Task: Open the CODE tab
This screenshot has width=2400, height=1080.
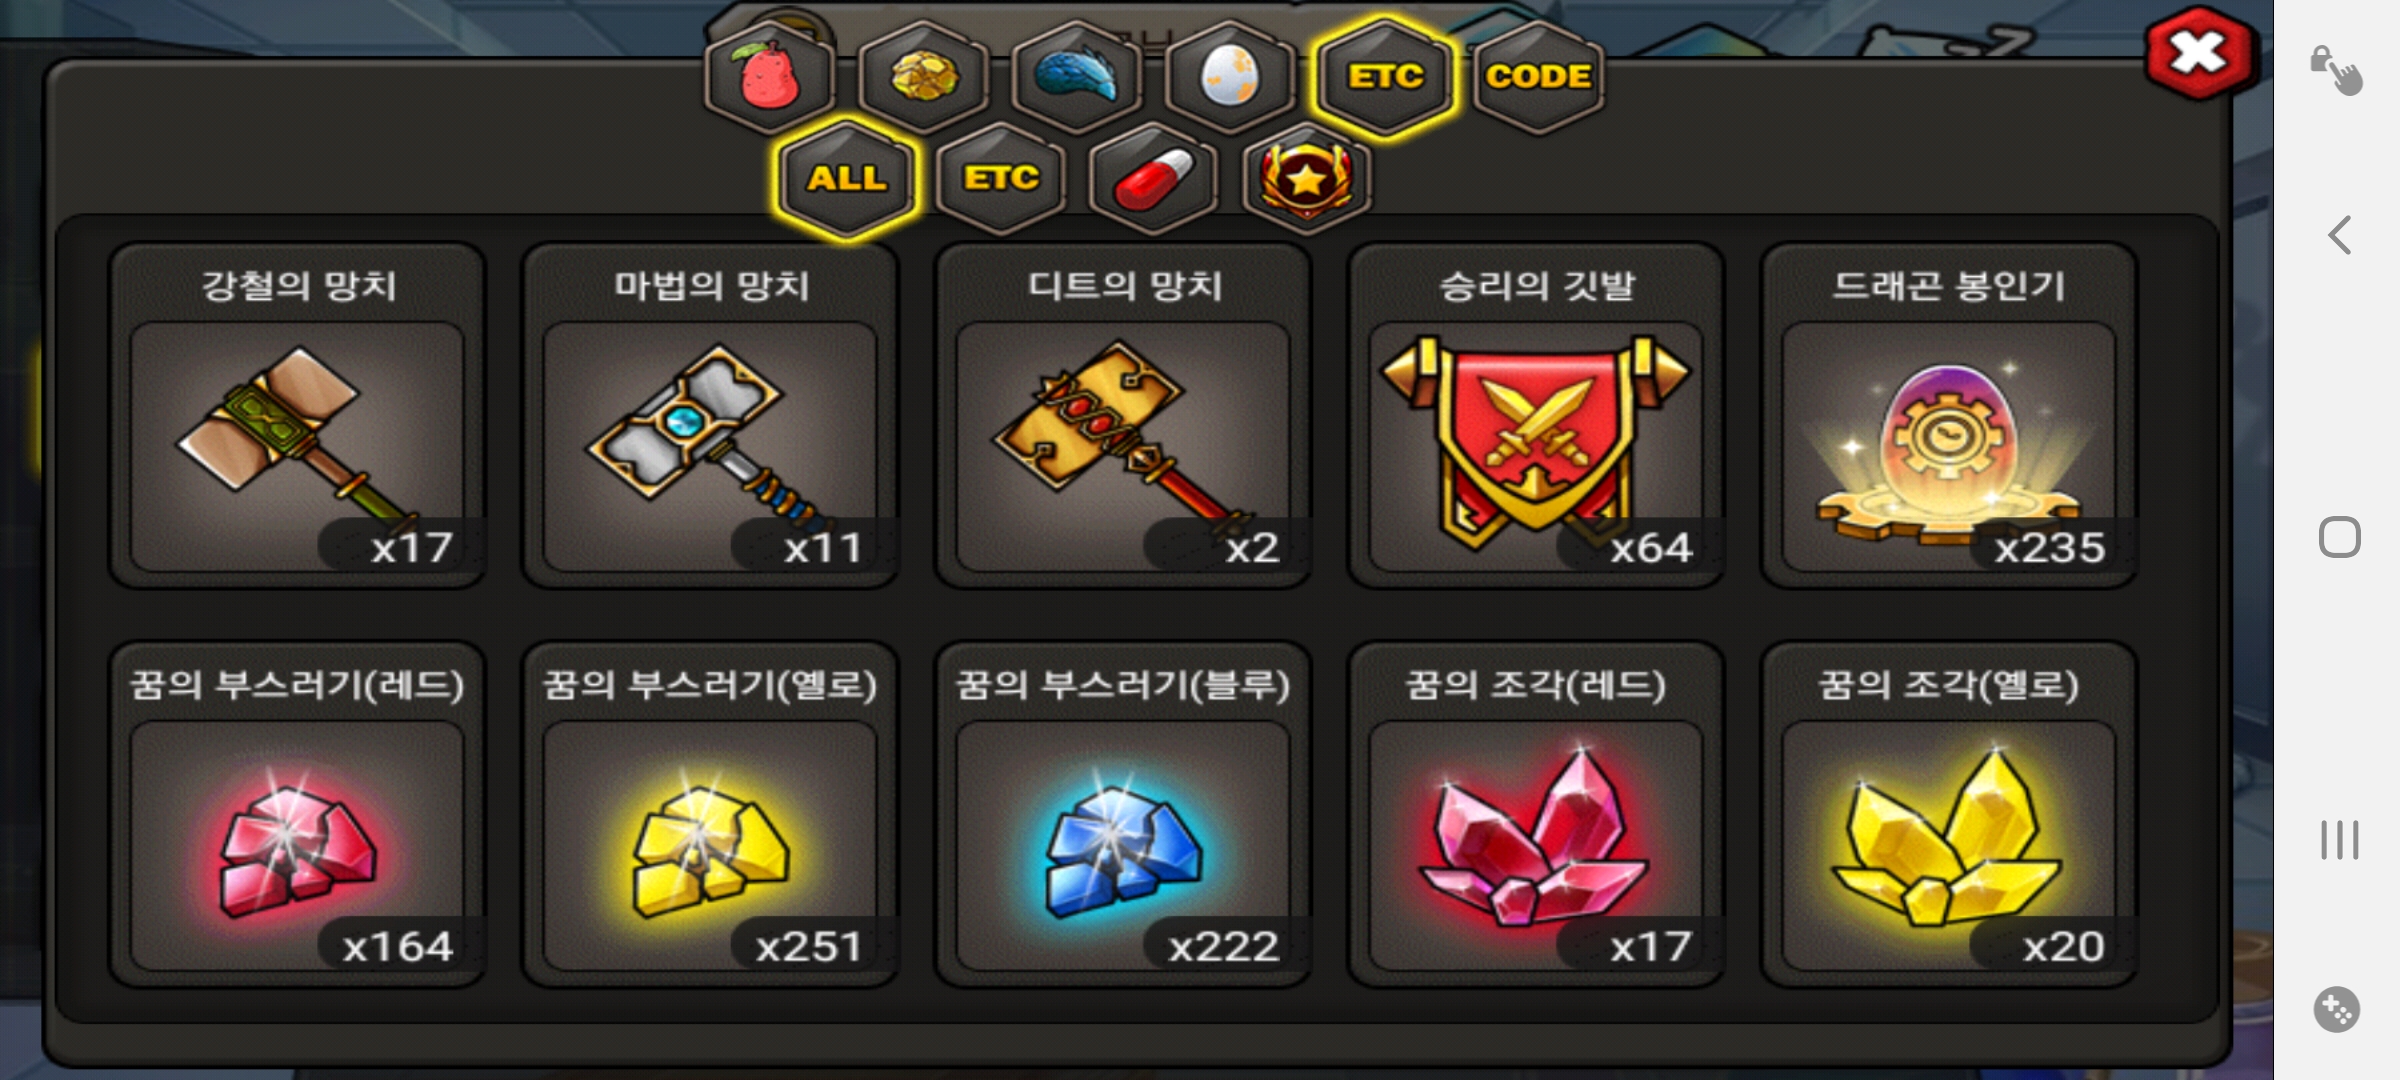Action: tap(1538, 77)
